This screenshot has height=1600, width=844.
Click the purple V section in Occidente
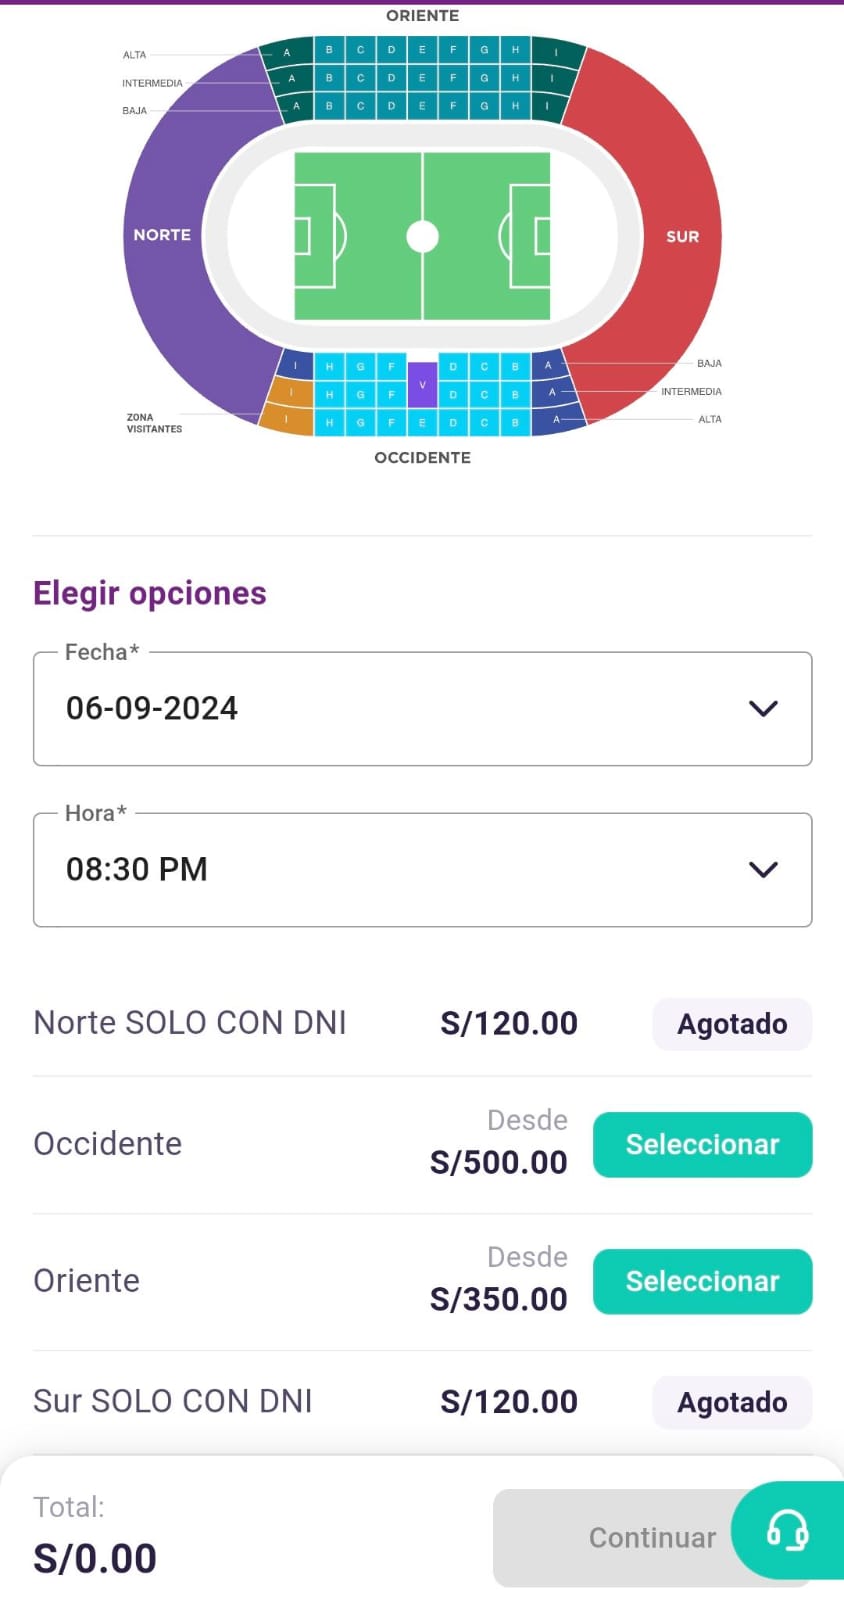click(x=422, y=384)
